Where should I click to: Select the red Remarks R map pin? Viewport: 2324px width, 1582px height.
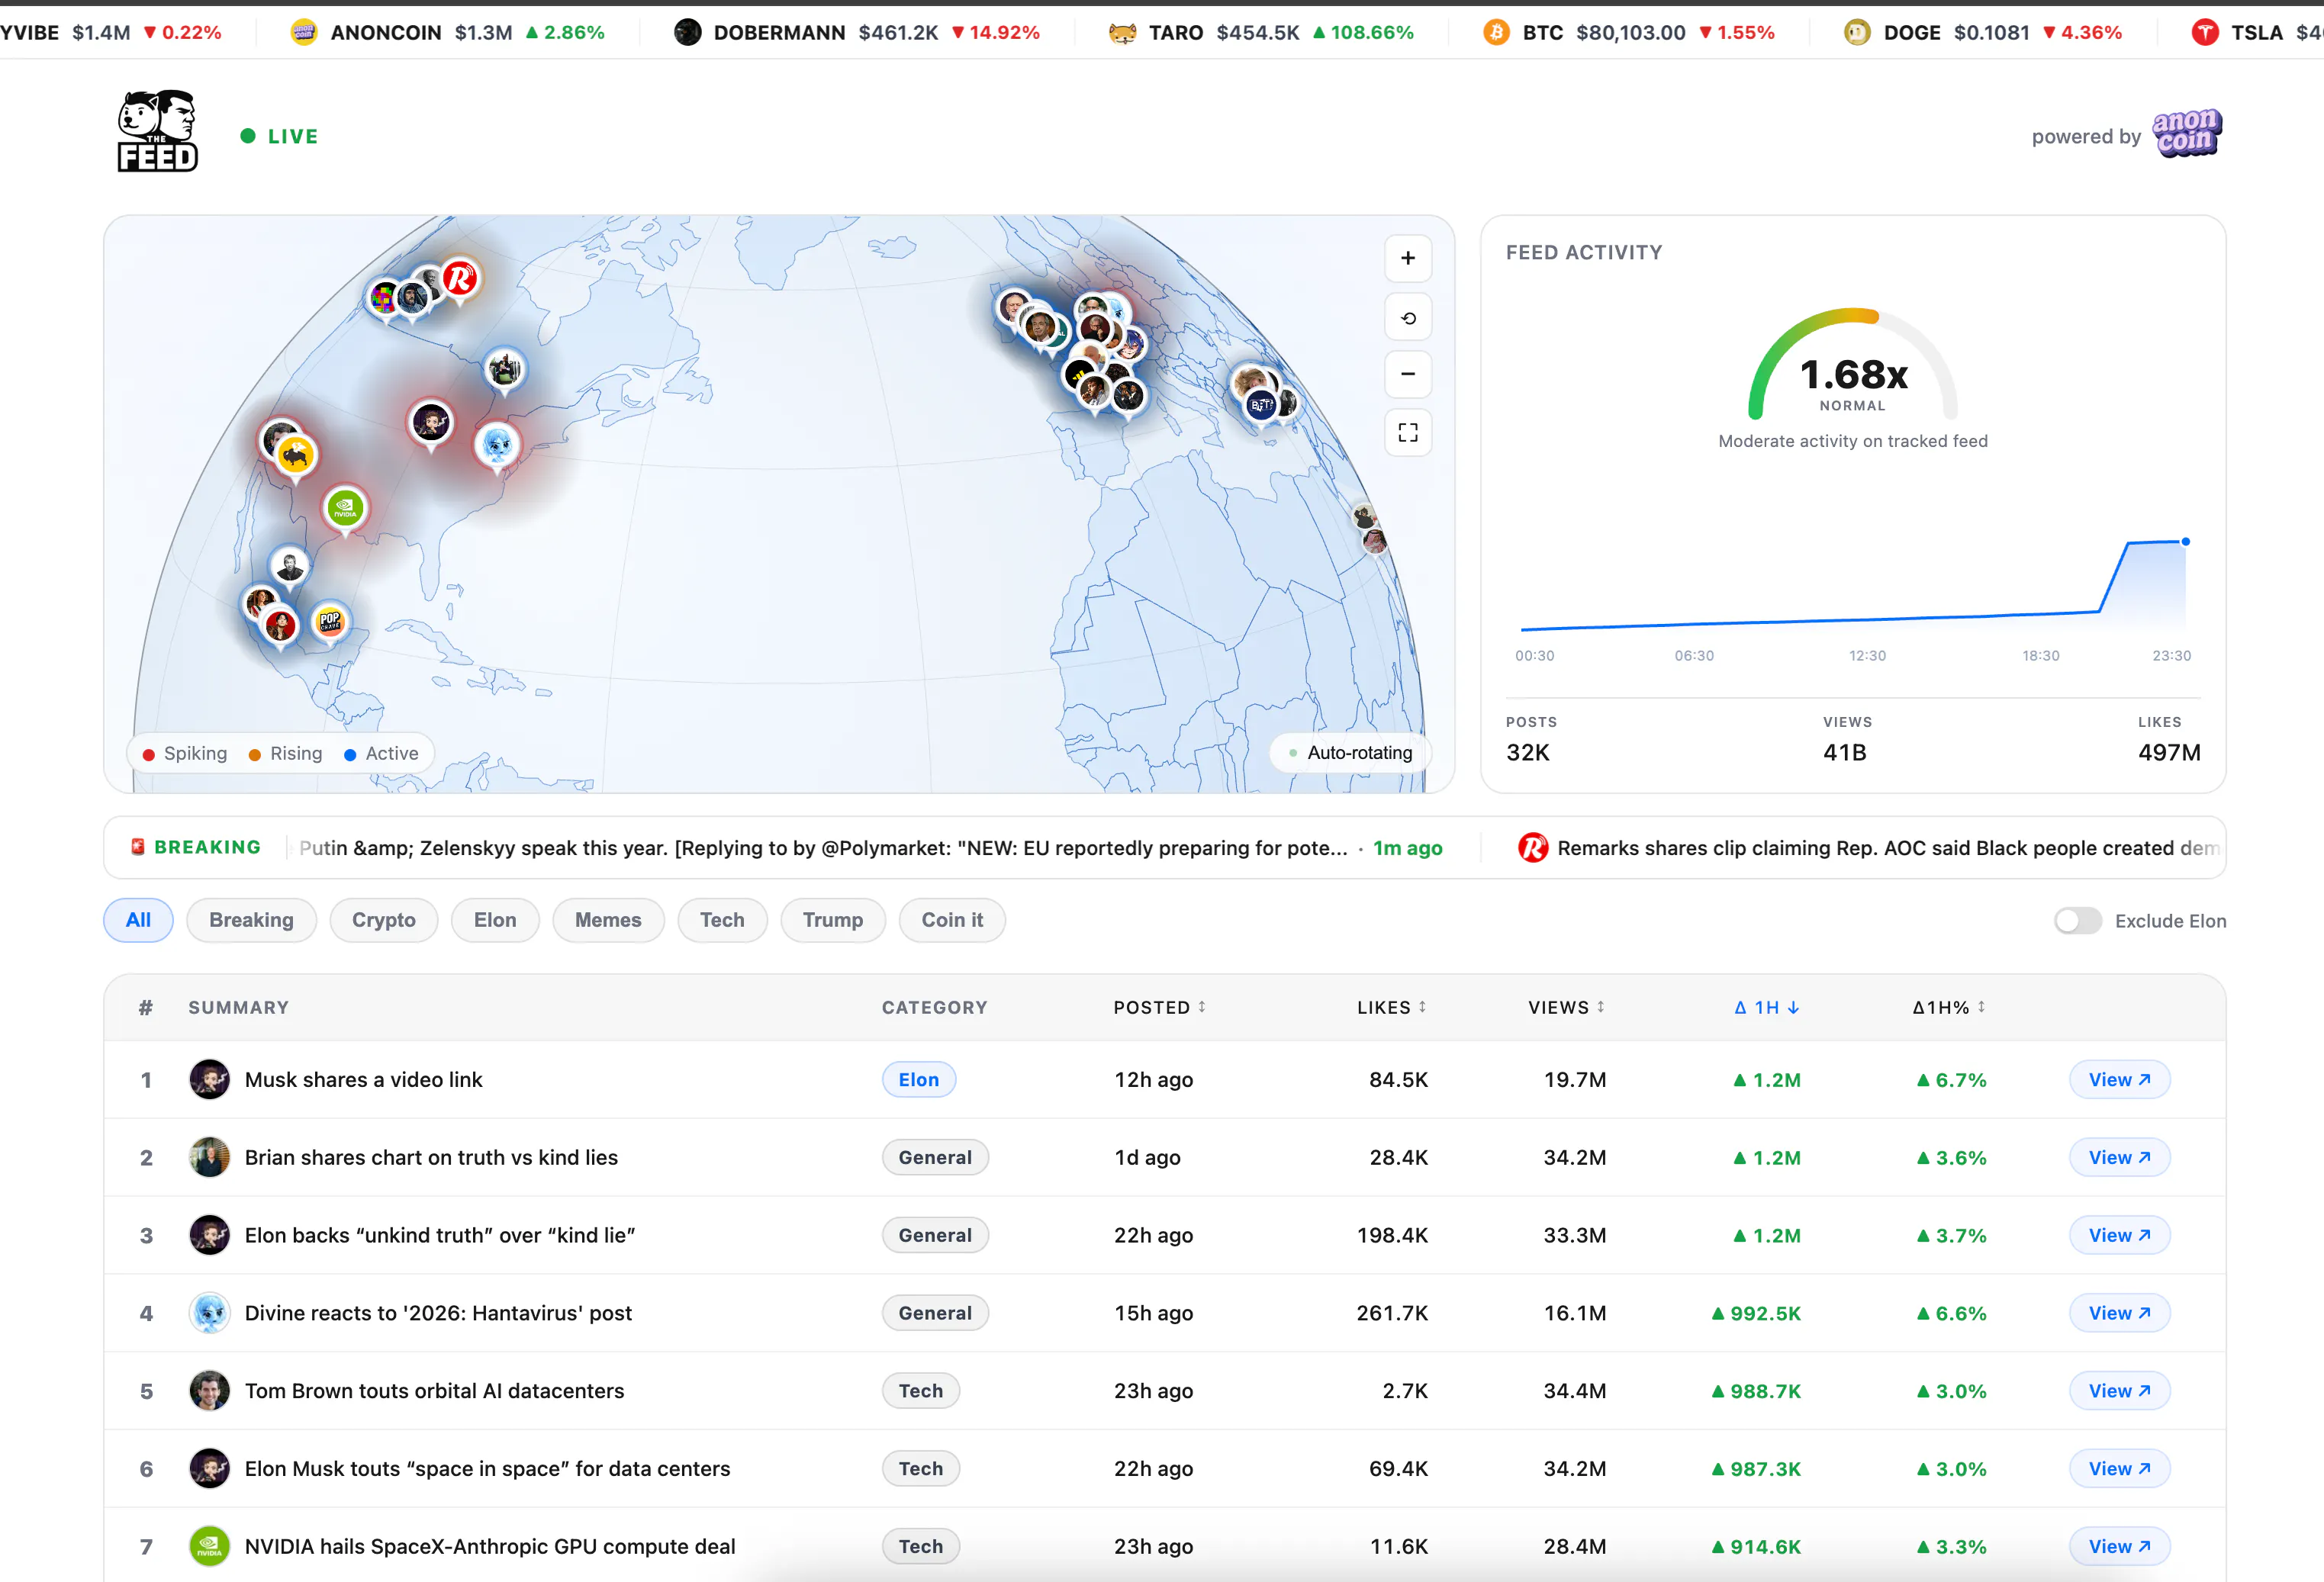[460, 278]
